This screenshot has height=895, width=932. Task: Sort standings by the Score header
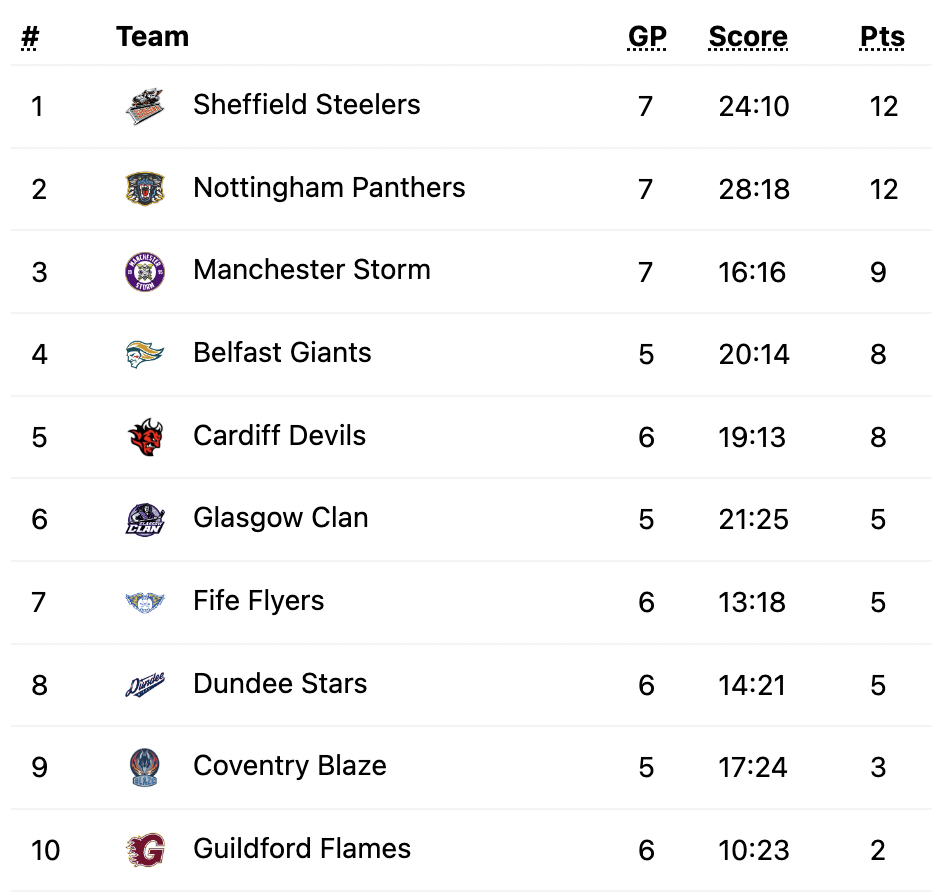pos(748,37)
